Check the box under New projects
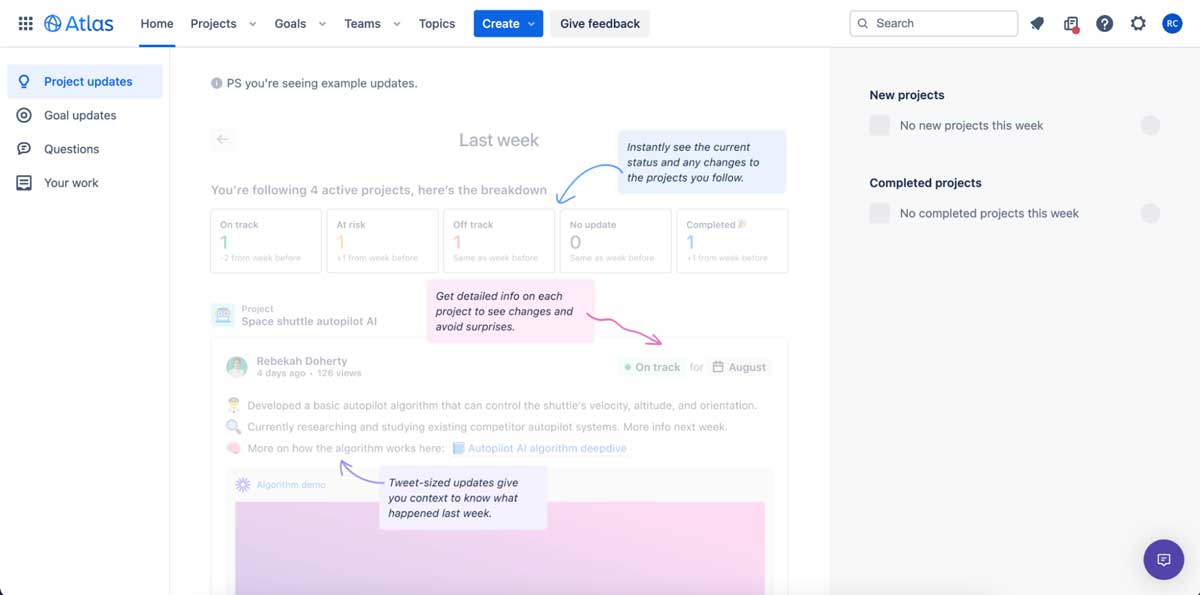 tap(879, 125)
